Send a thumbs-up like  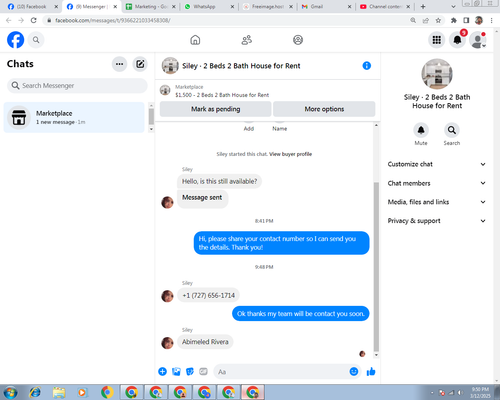[371, 371]
